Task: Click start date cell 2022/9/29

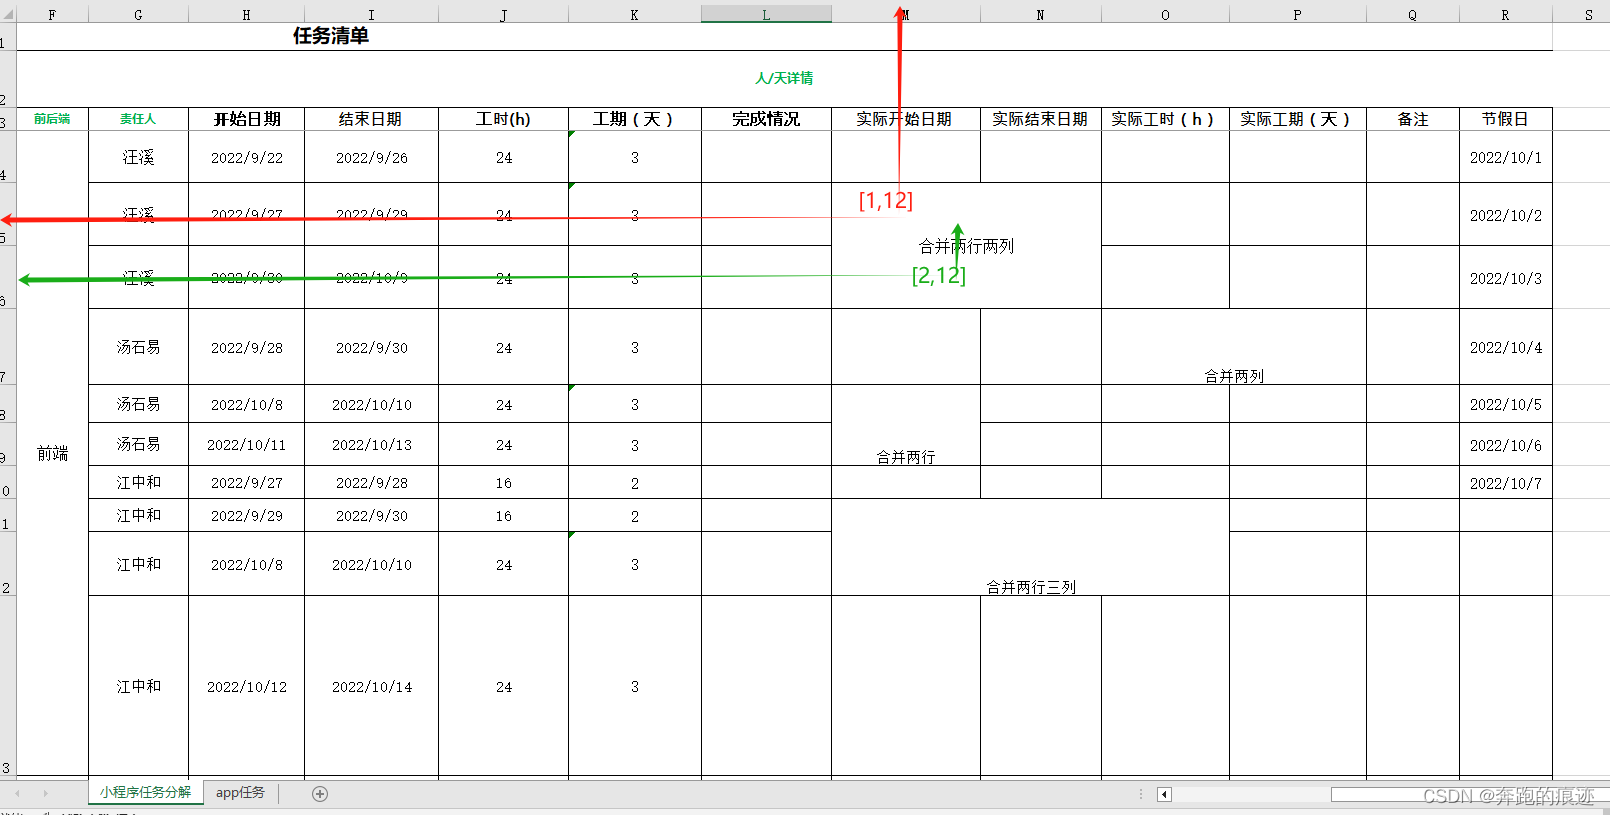Action: [246, 516]
